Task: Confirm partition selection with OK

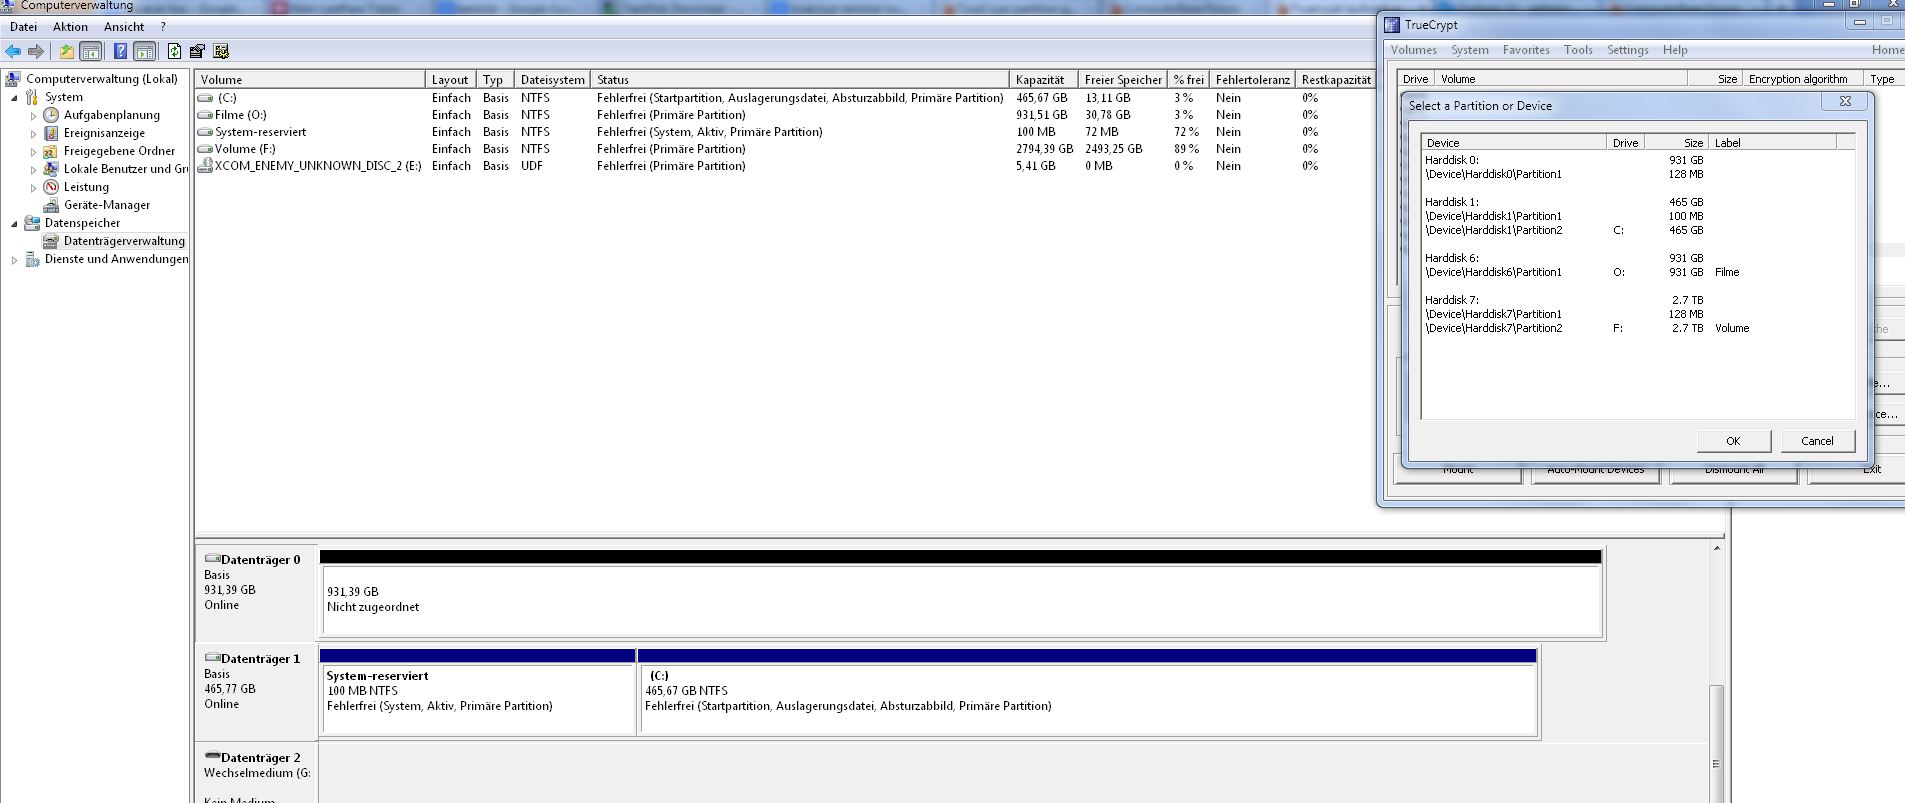Action: [x=1733, y=441]
